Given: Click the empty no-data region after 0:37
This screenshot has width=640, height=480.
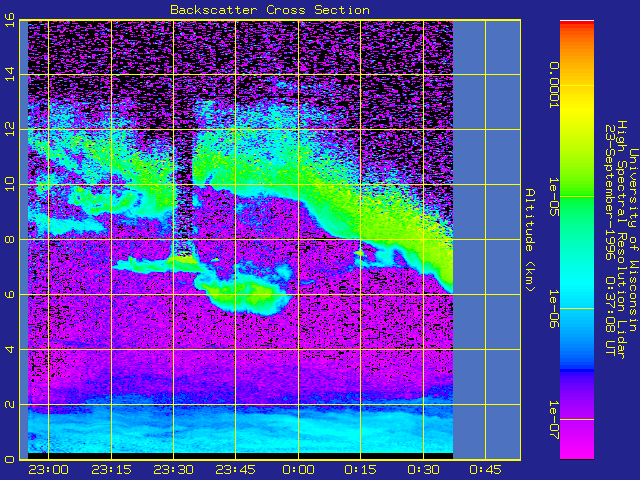Looking at the screenshot, I should pyautogui.click(x=487, y=240).
